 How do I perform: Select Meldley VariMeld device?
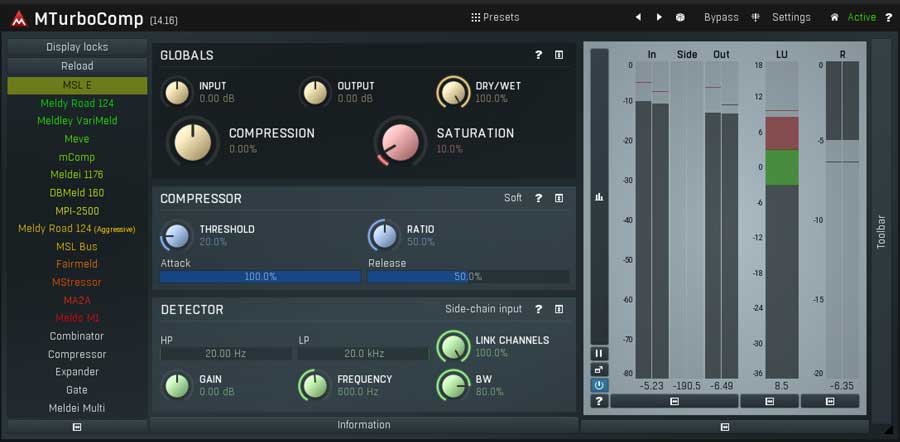click(77, 121)
